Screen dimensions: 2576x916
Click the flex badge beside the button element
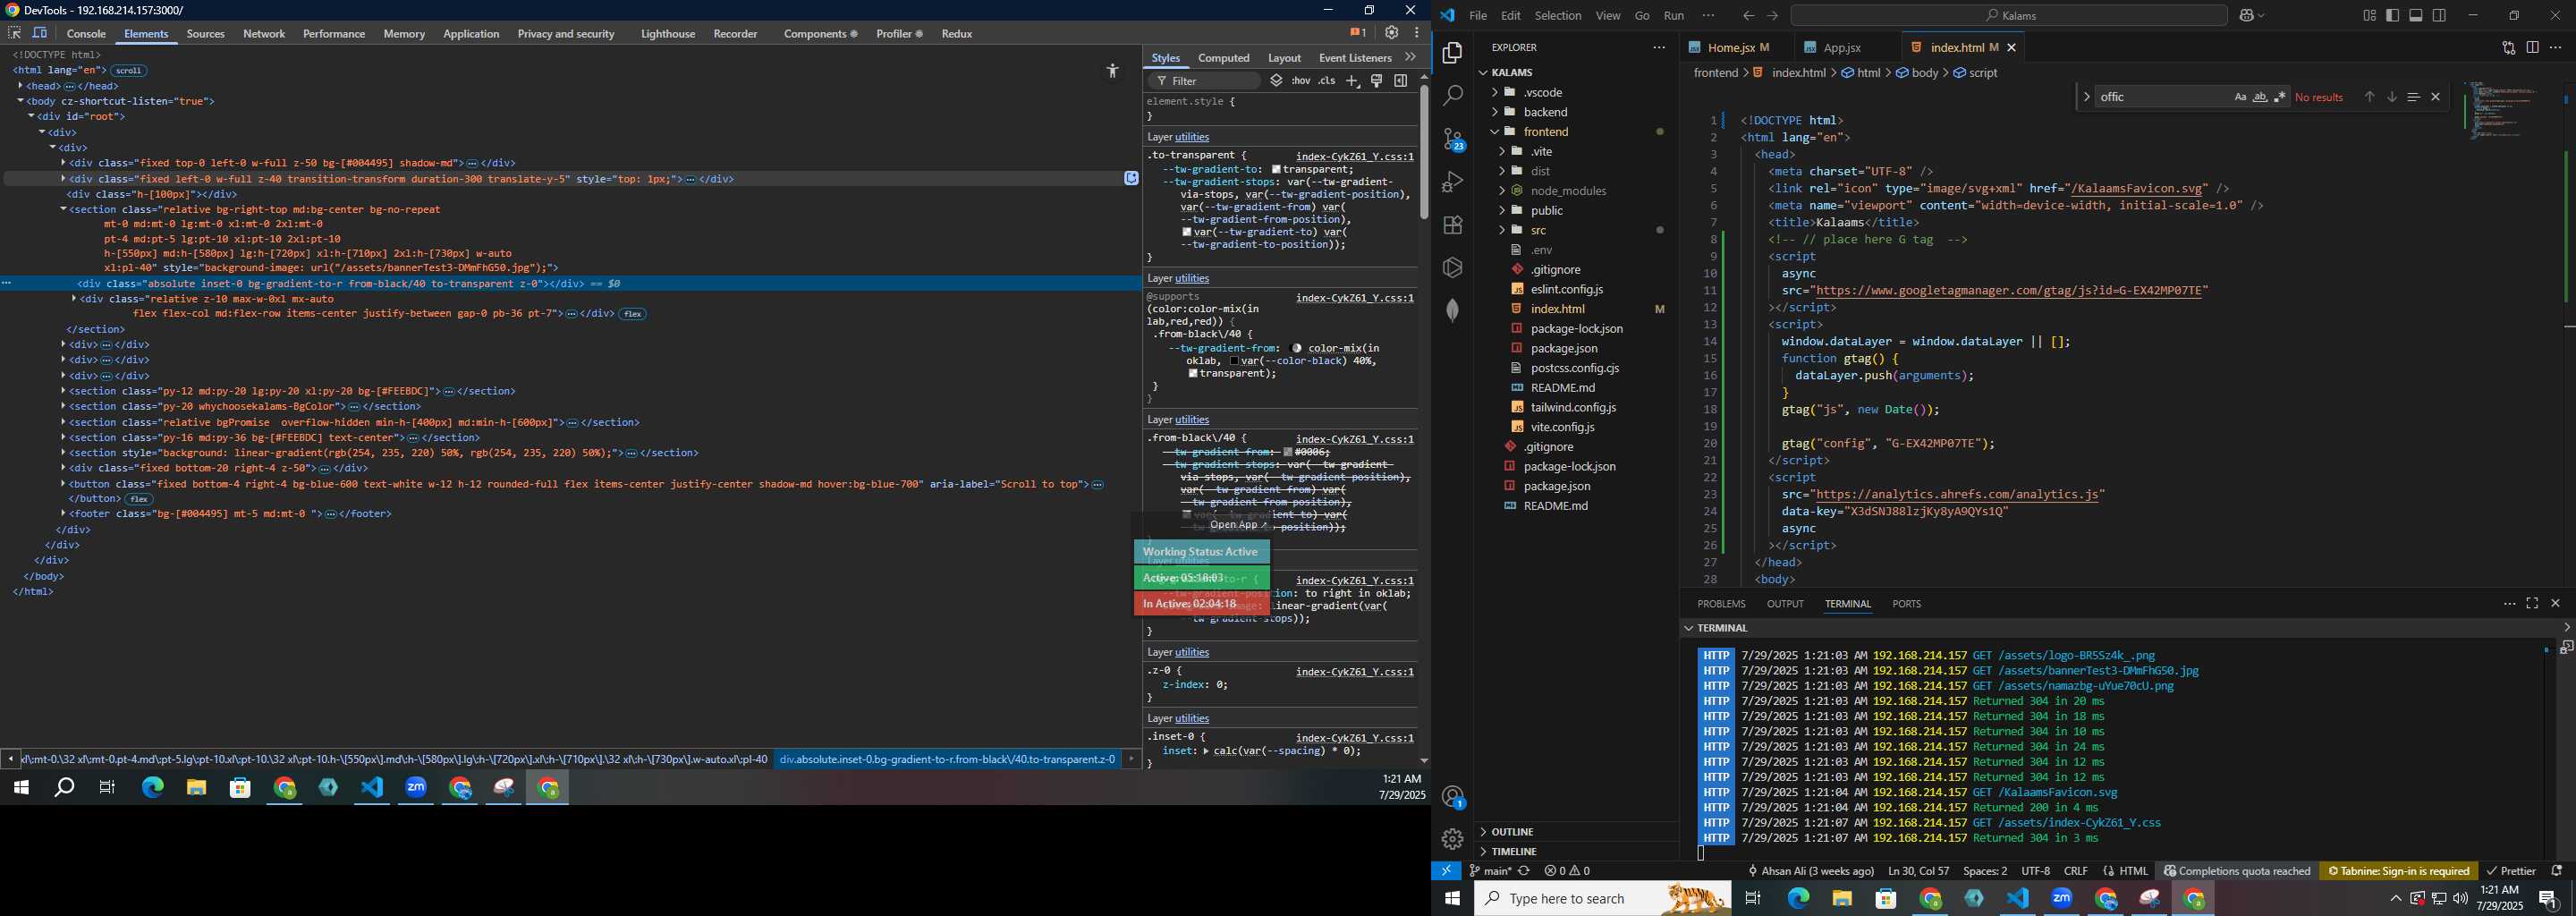tap(139, 499)
